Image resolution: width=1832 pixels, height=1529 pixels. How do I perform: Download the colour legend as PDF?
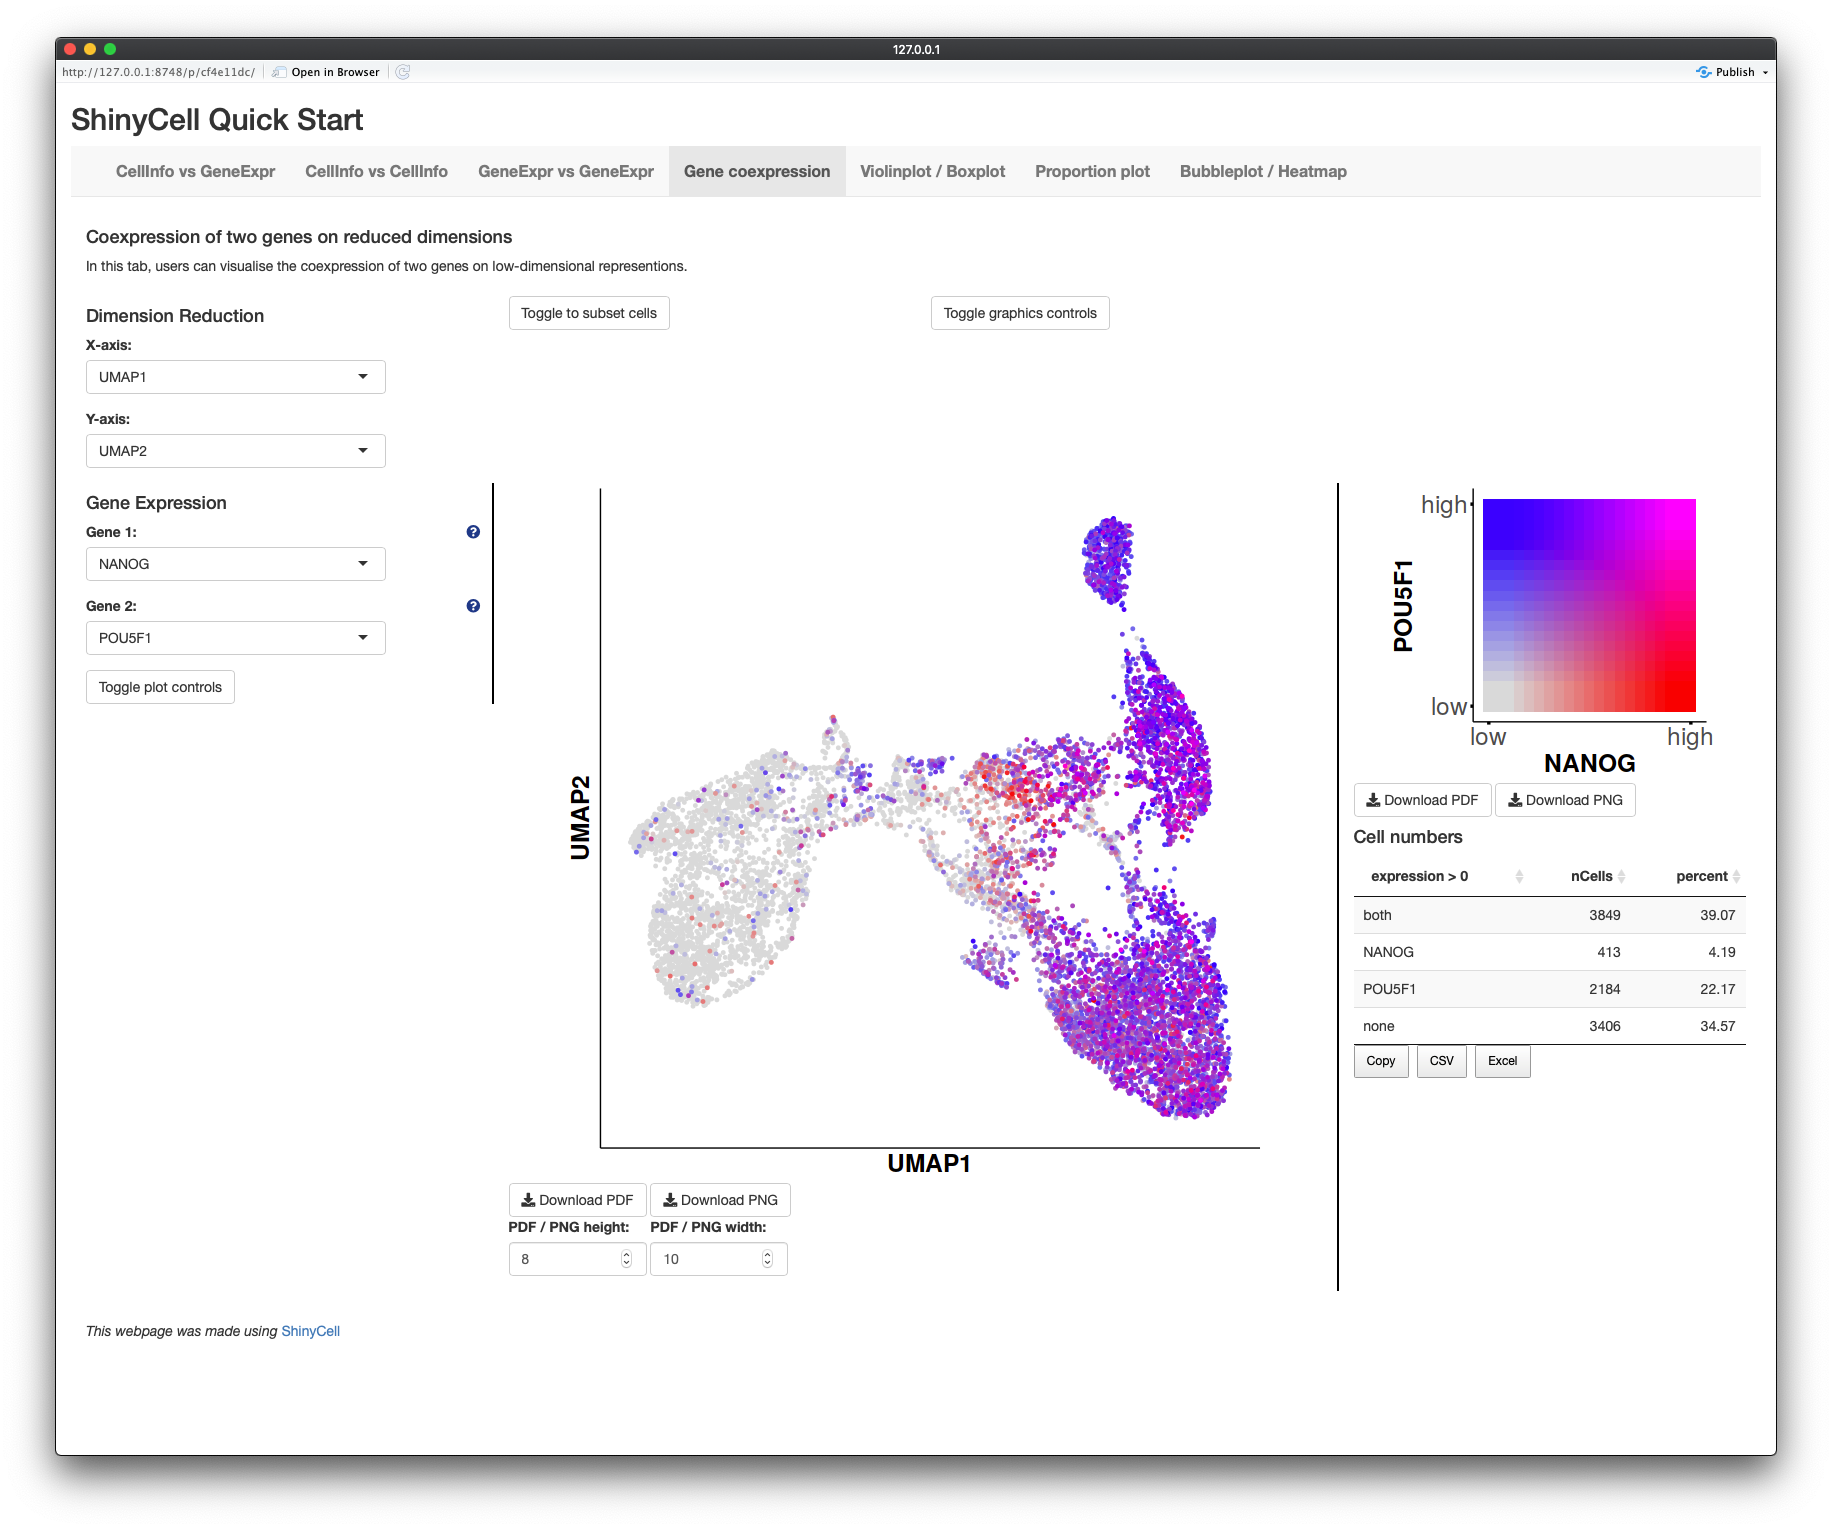(x=1422, y=800)
